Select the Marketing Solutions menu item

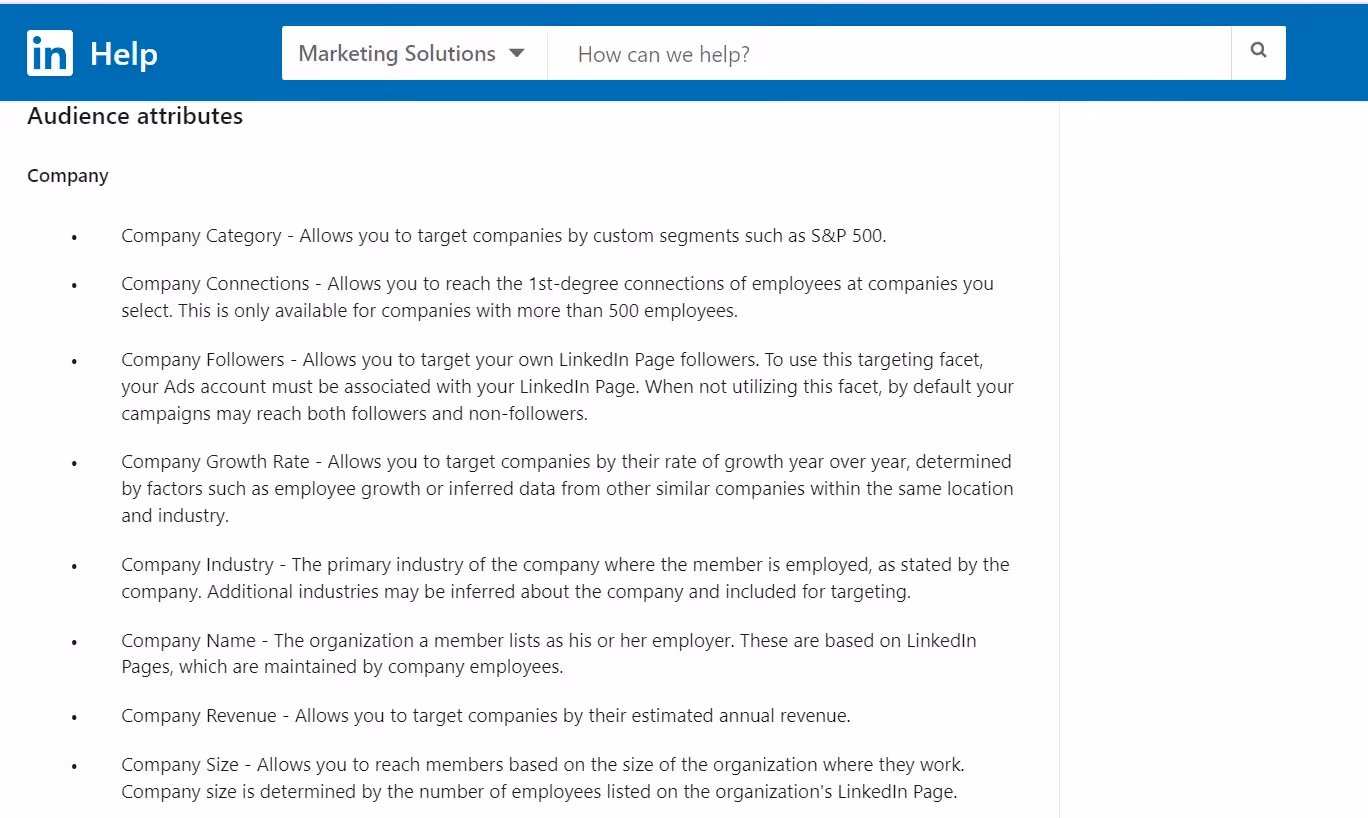click(x=397, y=53)
